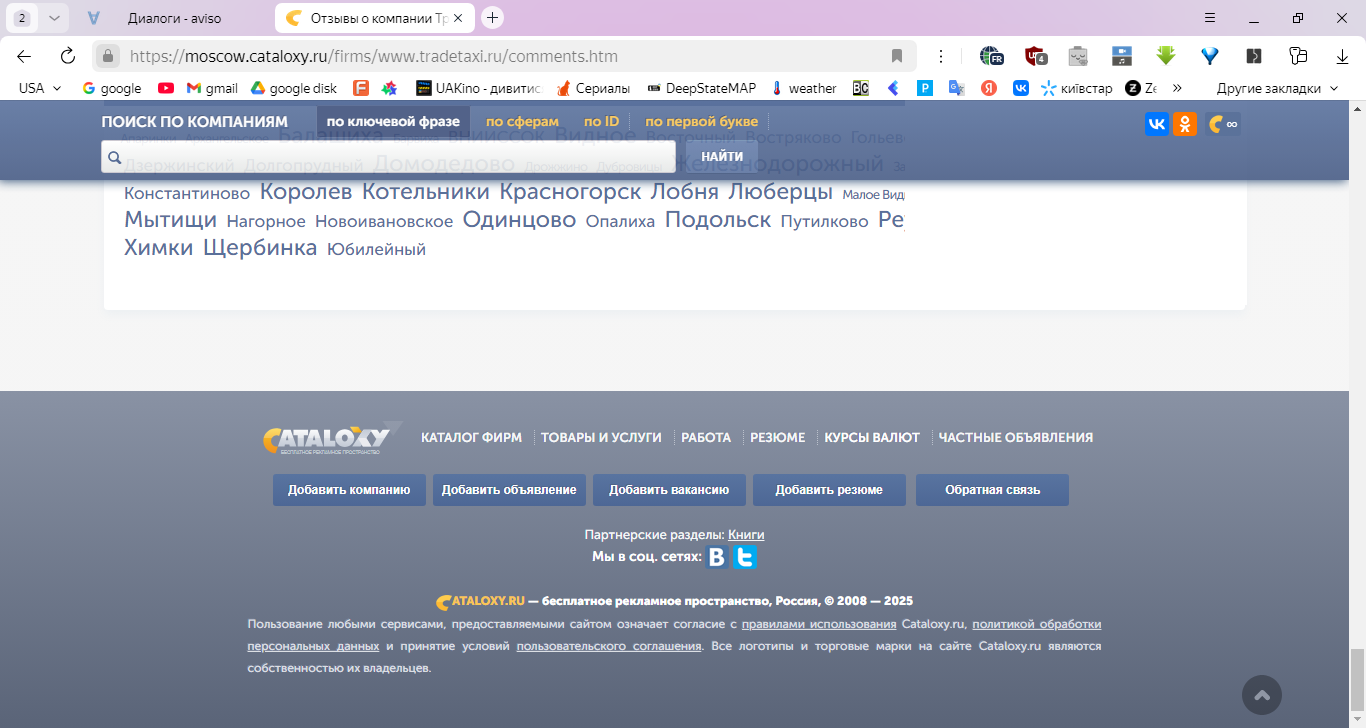Open the Одинцово city link
1366x728 pixels.
click(519, 220)
